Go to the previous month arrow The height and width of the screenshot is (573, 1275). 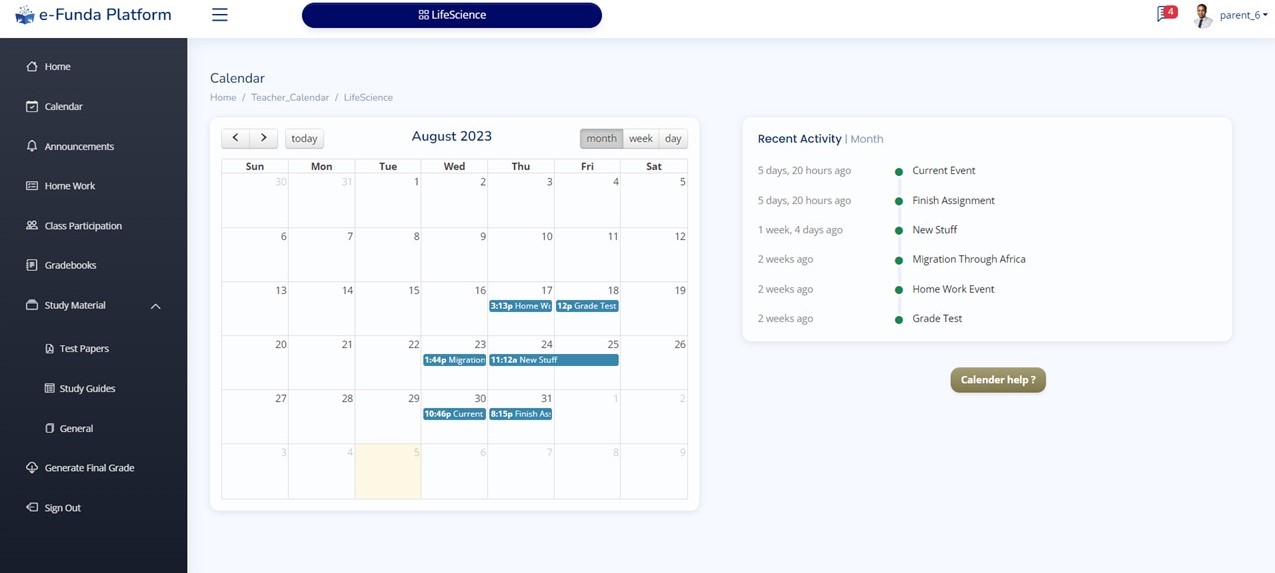click(235, 138)
